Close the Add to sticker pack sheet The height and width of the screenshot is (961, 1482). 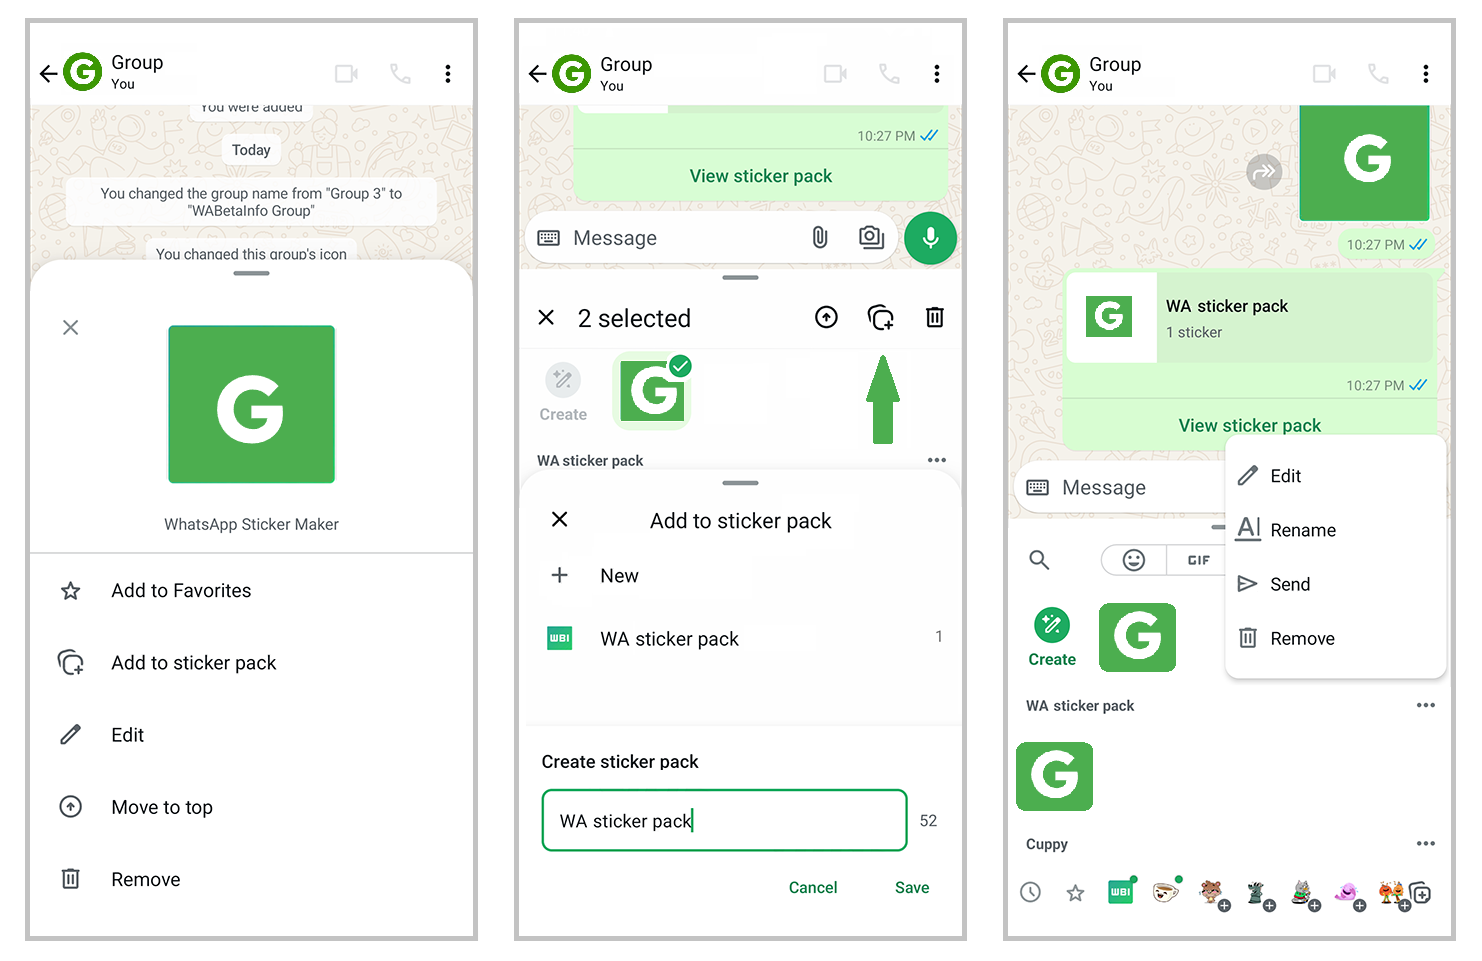click(x=560, y=519)
